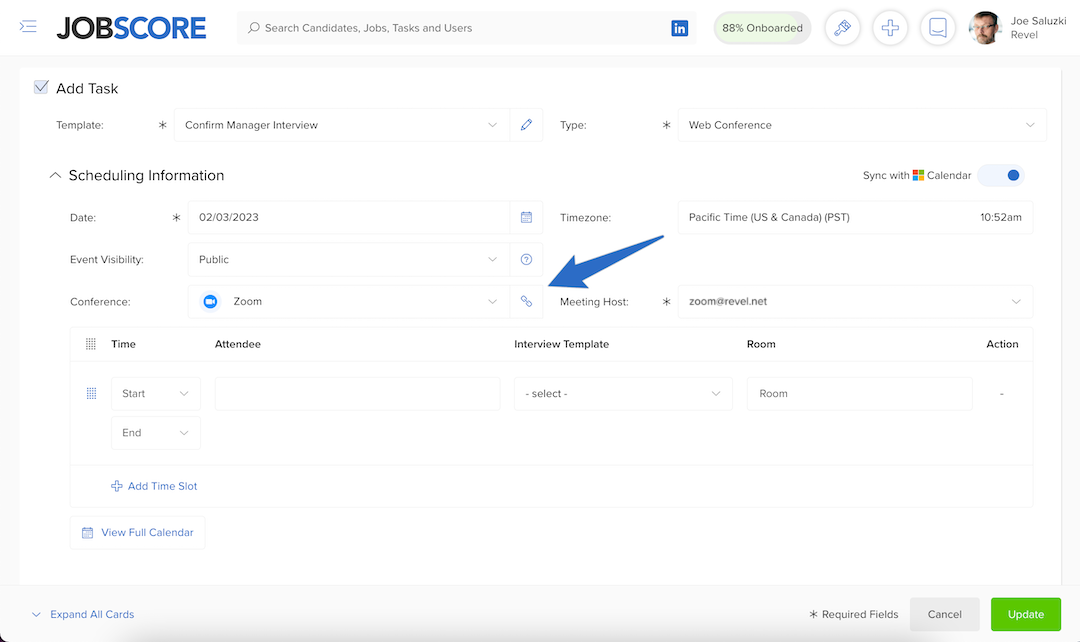The height and width of the screenshot is (642, 1080).
Task: Click the Time column header
Action: pos(123,344)
